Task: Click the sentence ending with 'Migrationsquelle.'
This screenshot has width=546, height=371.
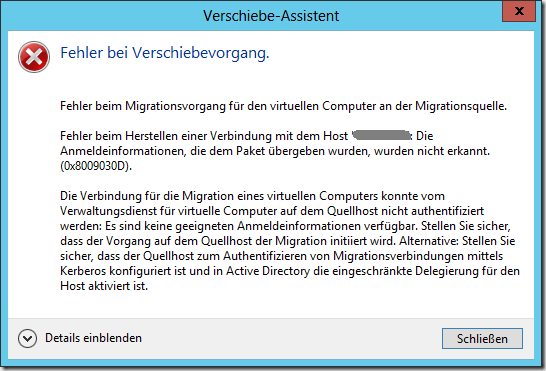Action: [x=283, y=106]
